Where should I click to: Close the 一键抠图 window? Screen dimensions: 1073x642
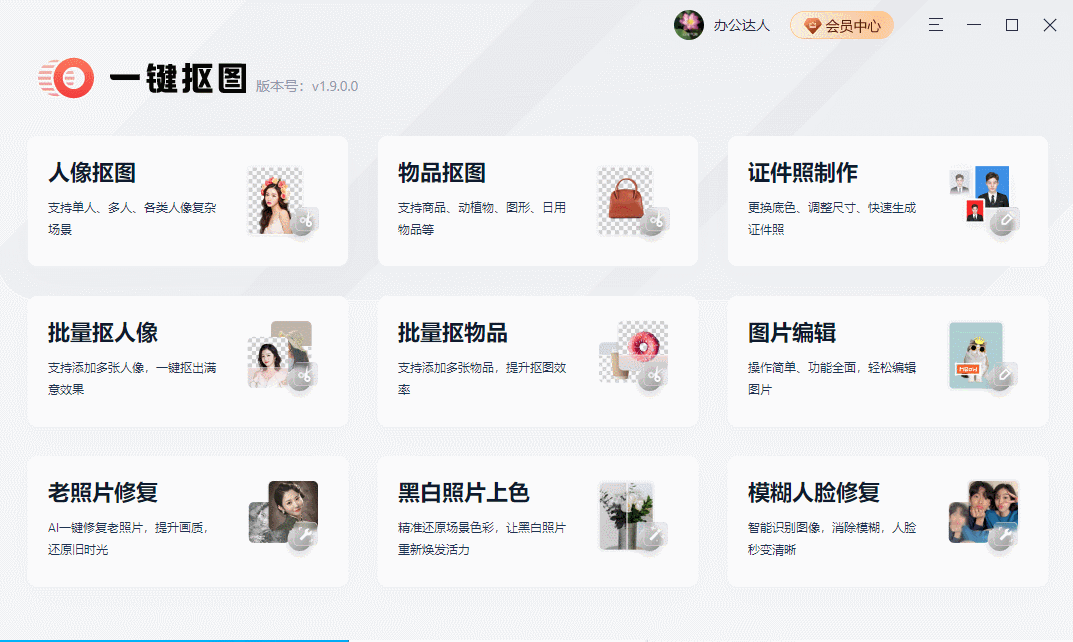coord(1050,25)
